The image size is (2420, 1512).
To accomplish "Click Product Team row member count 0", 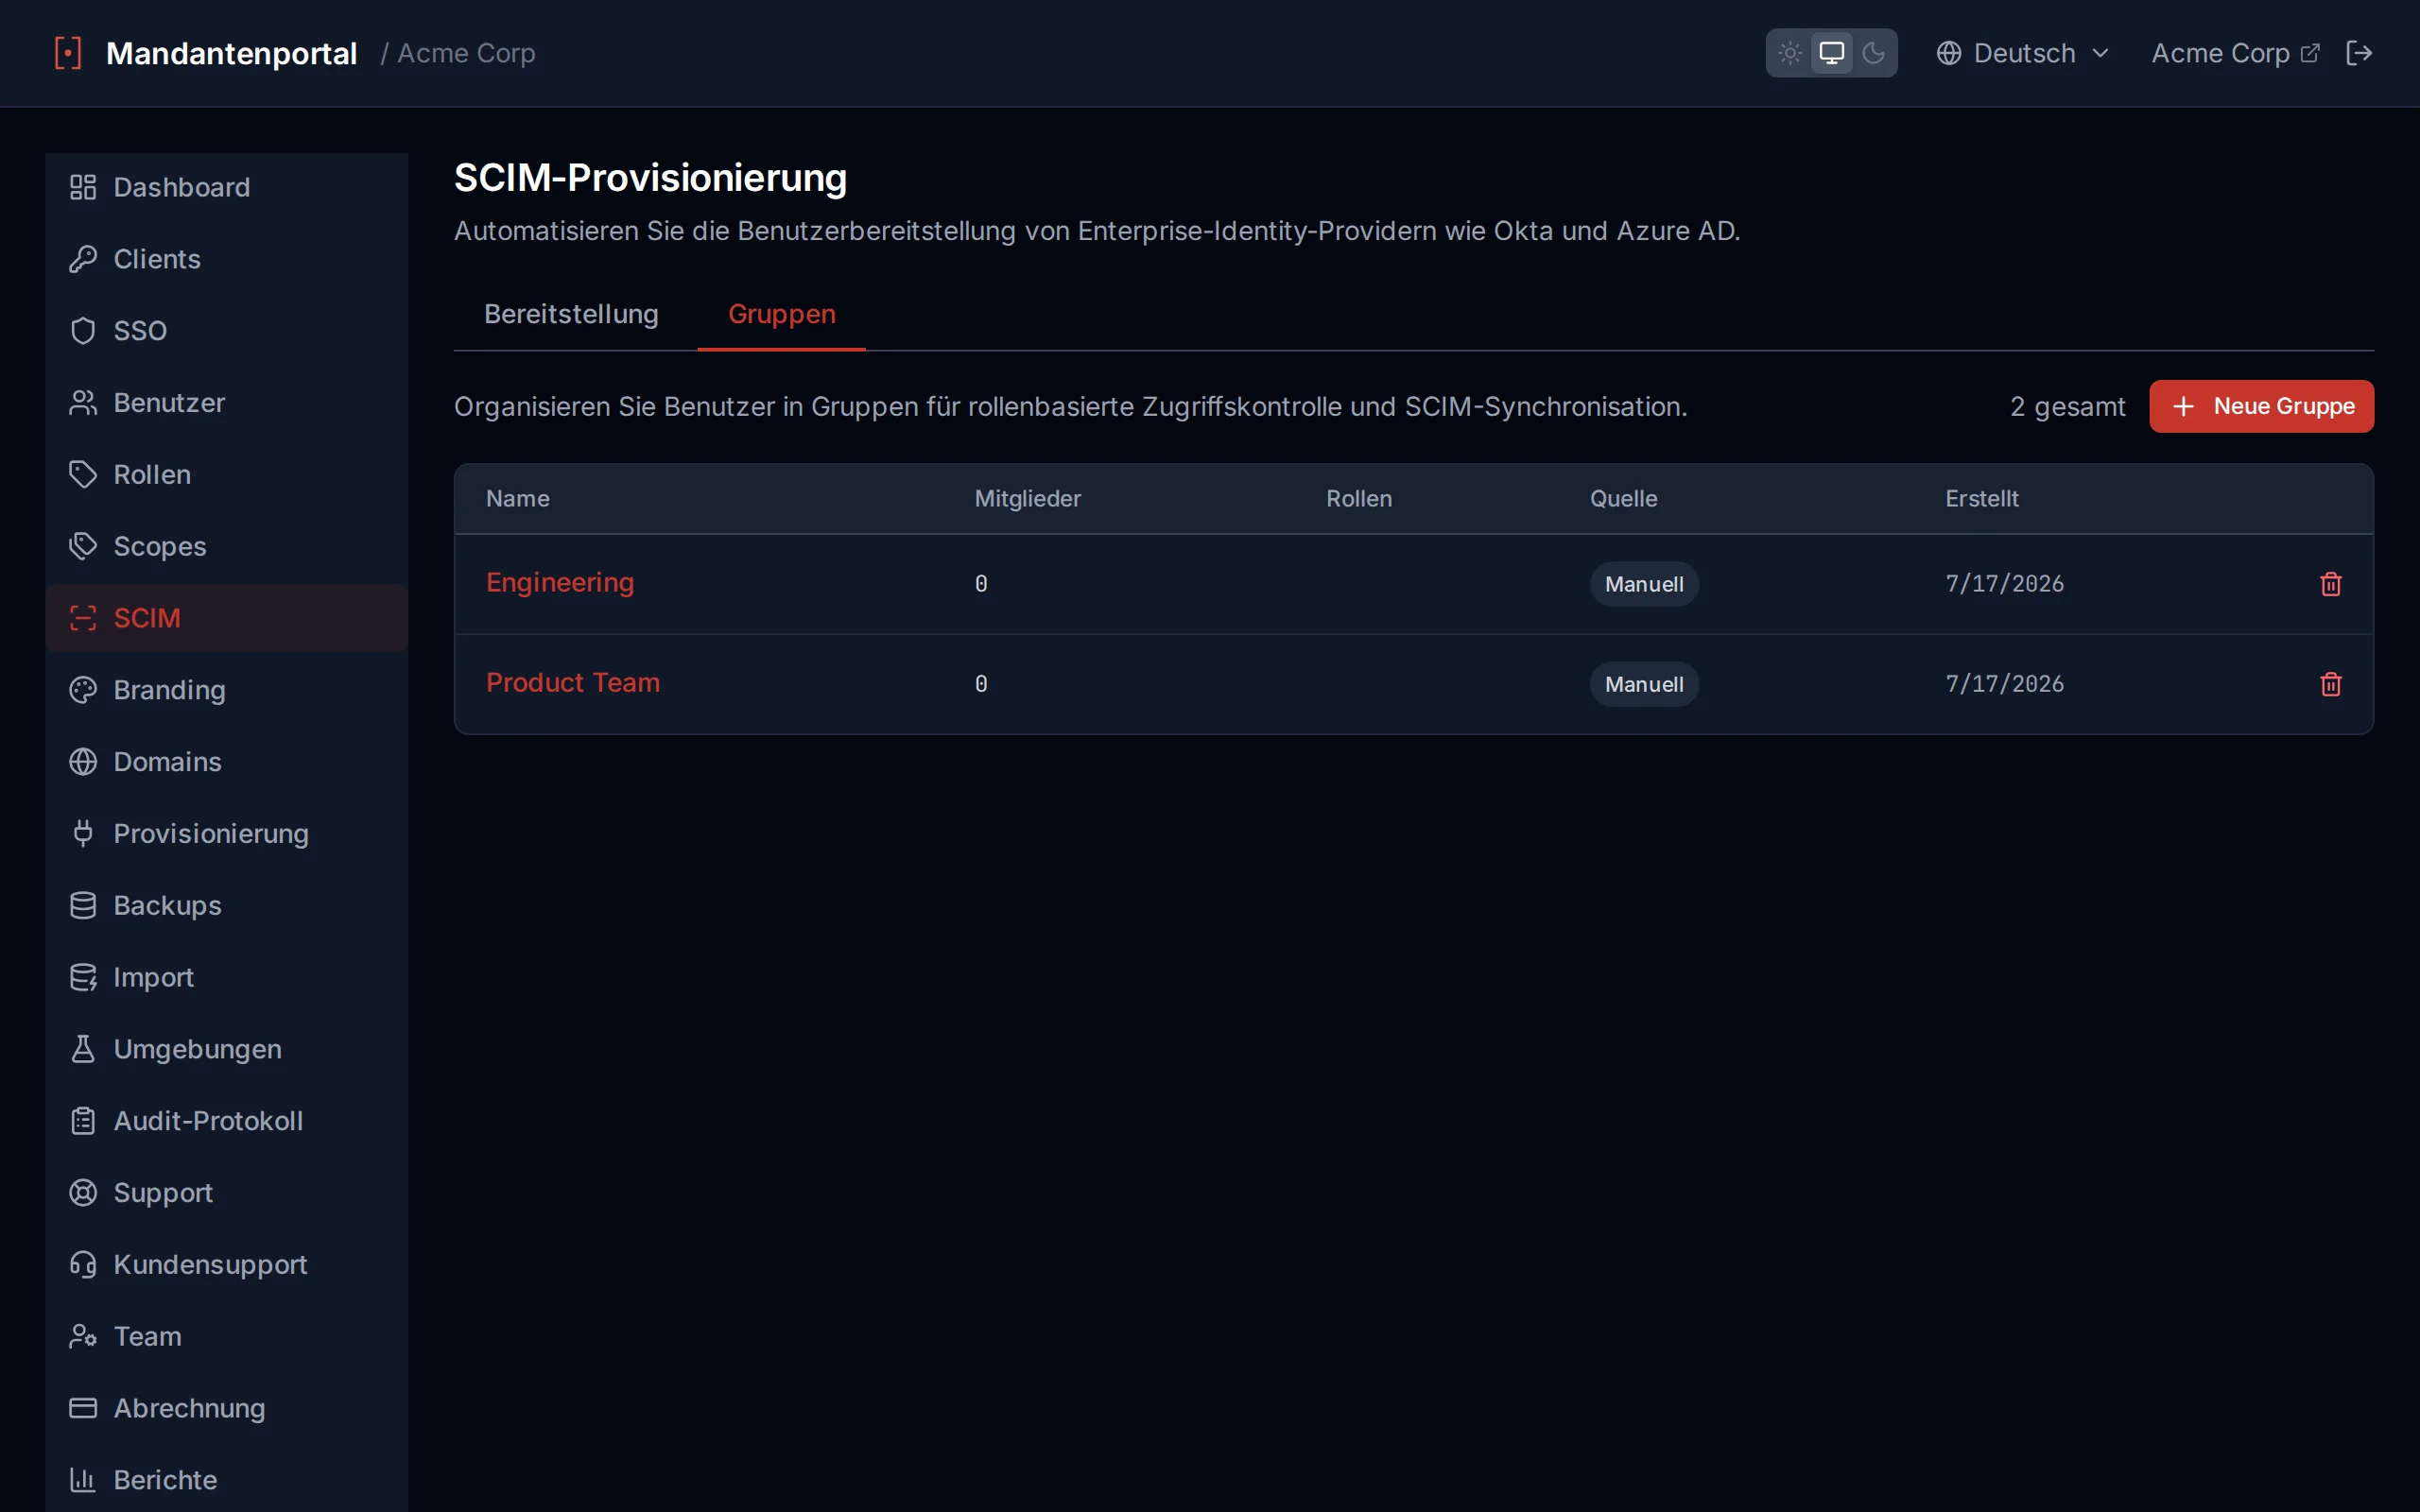I will click(981, 684).
